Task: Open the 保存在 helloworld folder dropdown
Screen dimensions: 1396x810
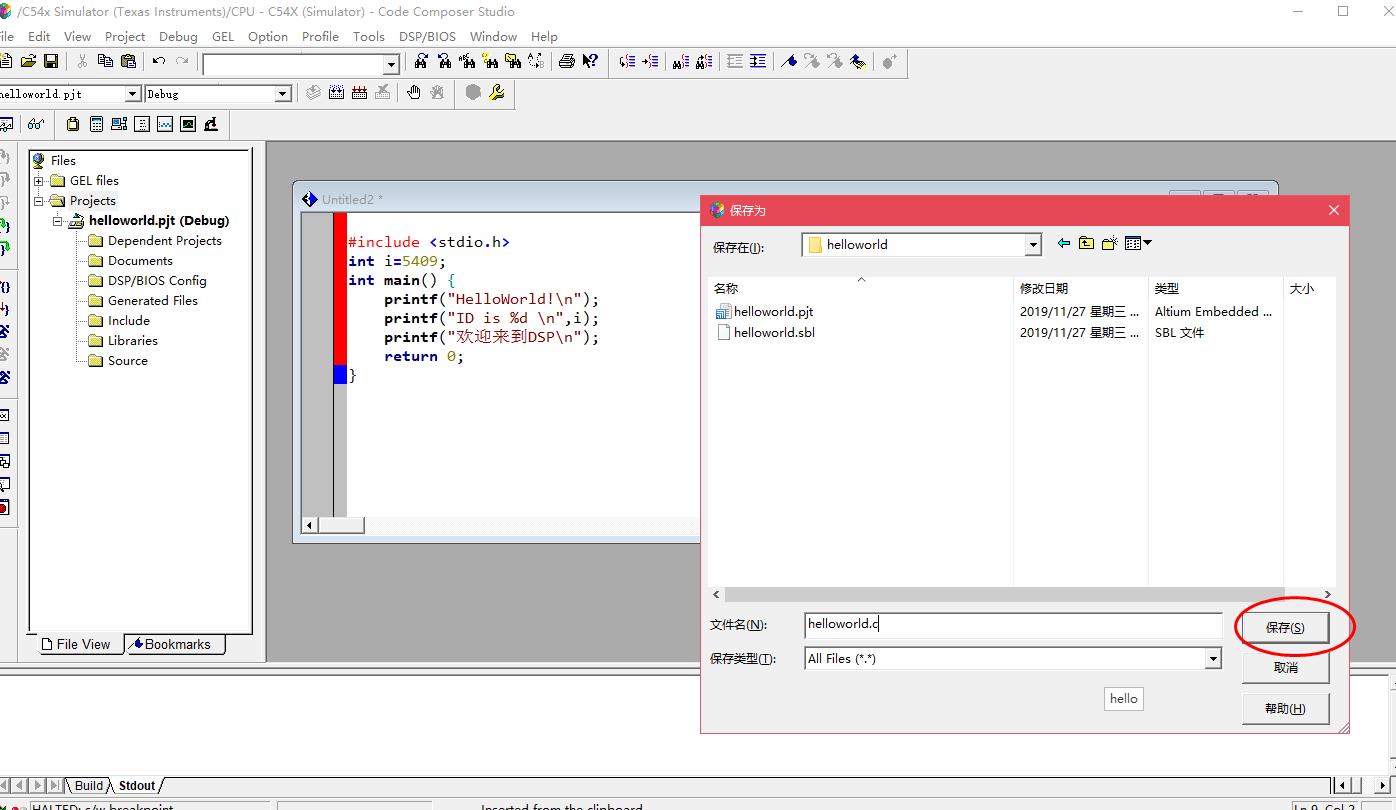Action: [1033, 245]
